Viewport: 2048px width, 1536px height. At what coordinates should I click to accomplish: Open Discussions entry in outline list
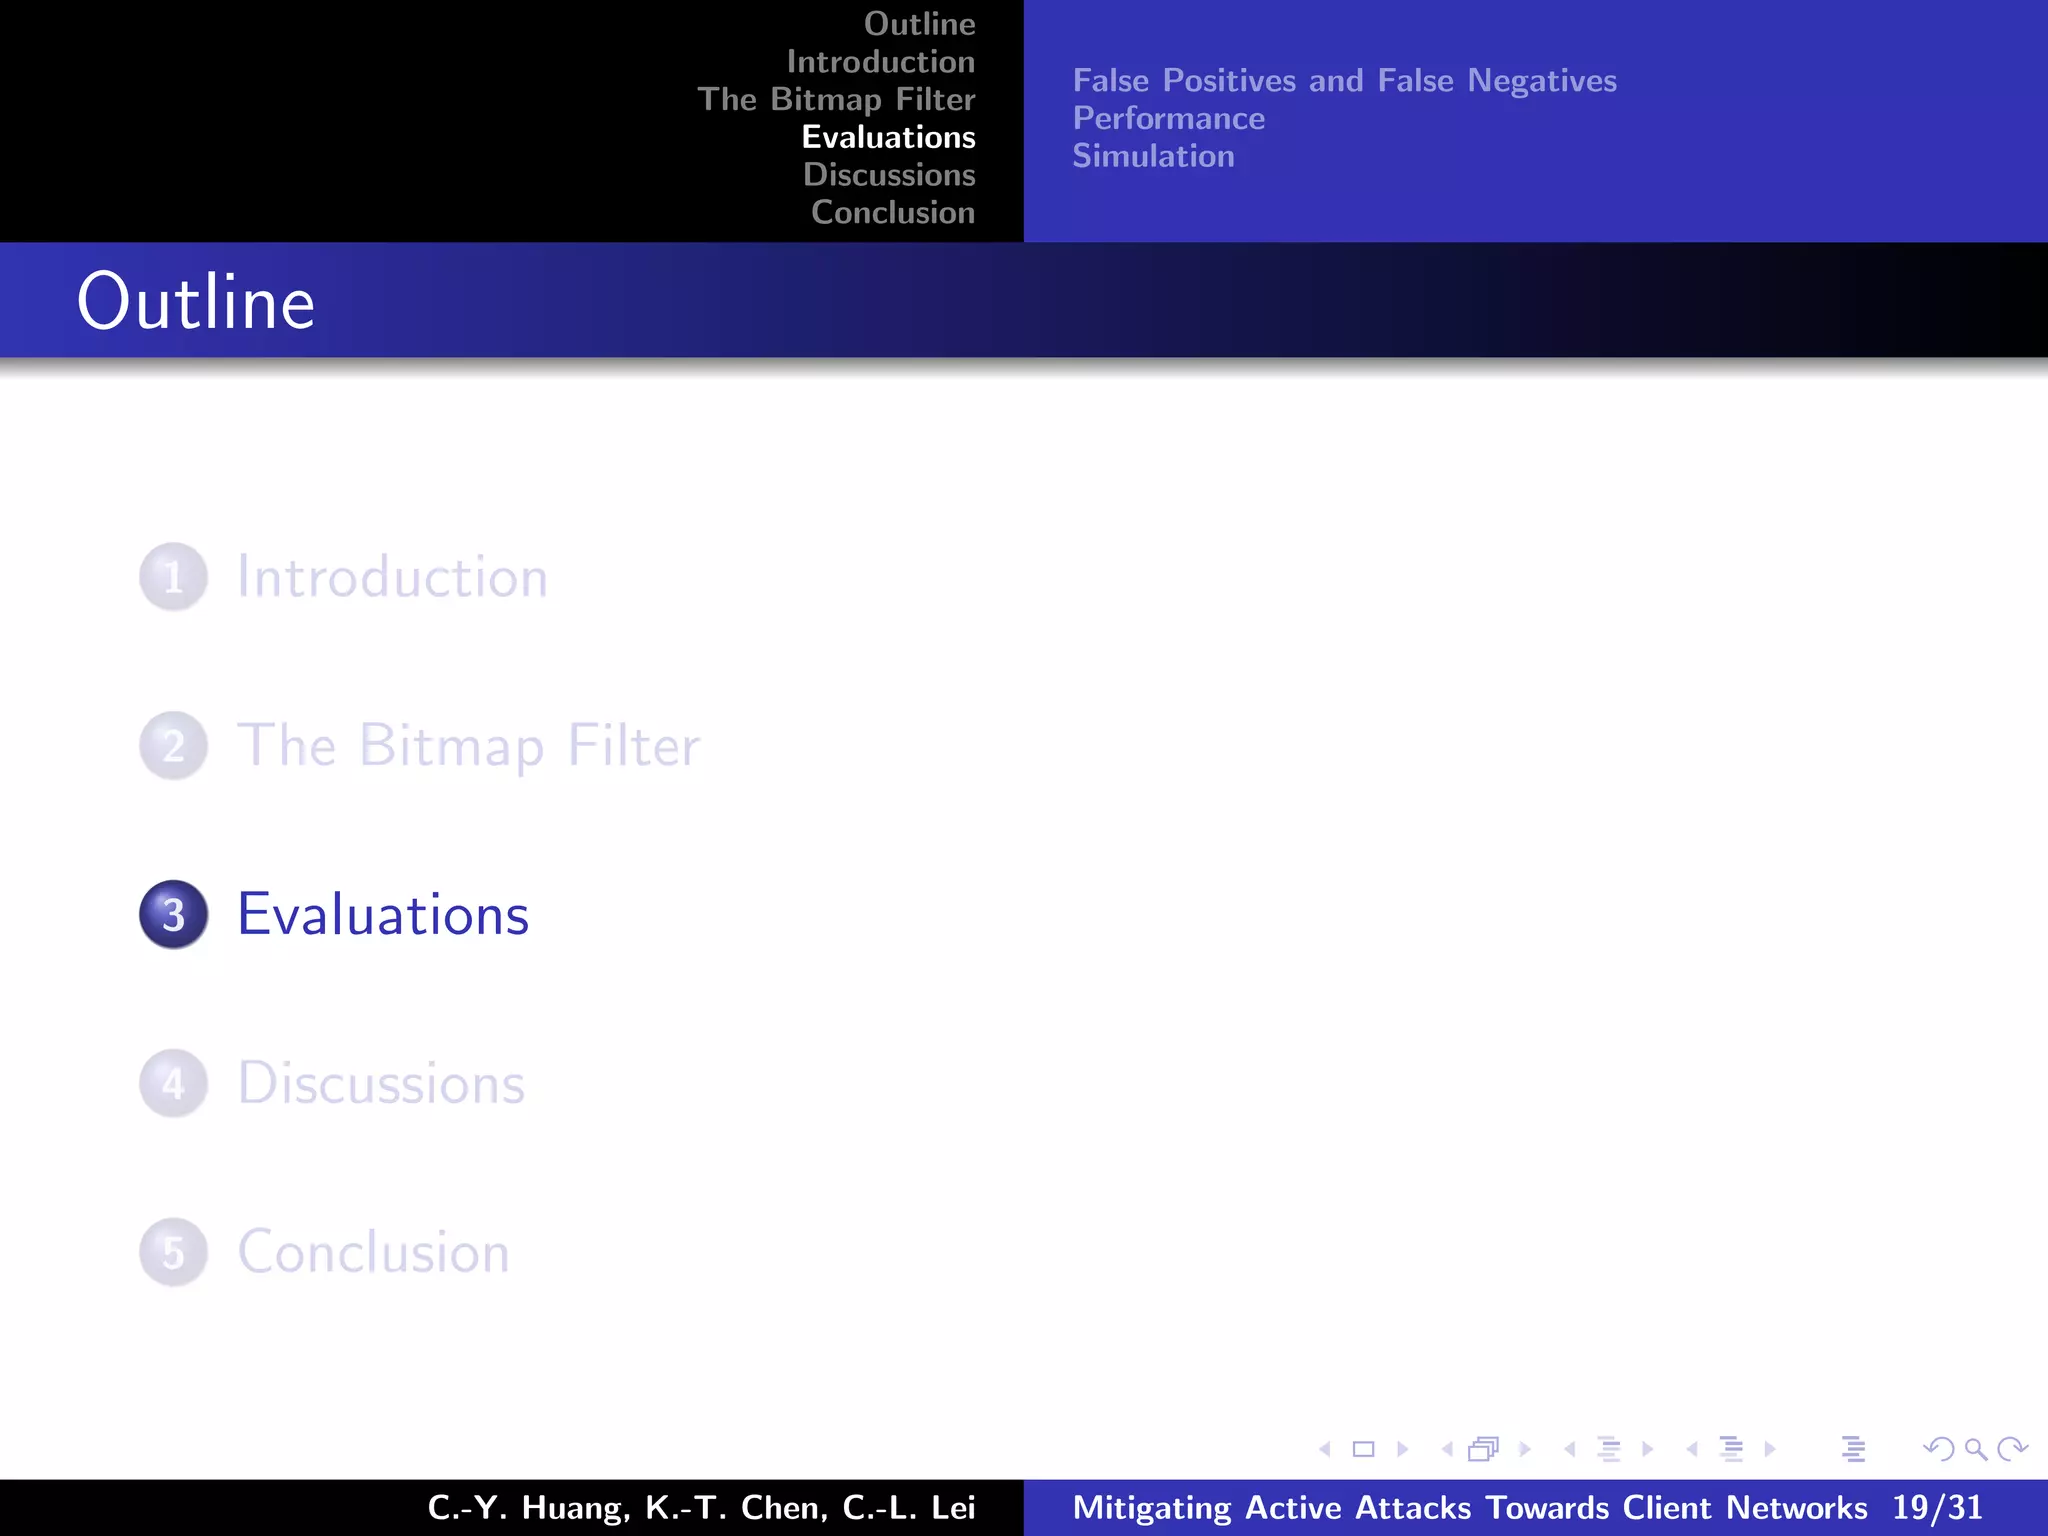pos(381,1083)
